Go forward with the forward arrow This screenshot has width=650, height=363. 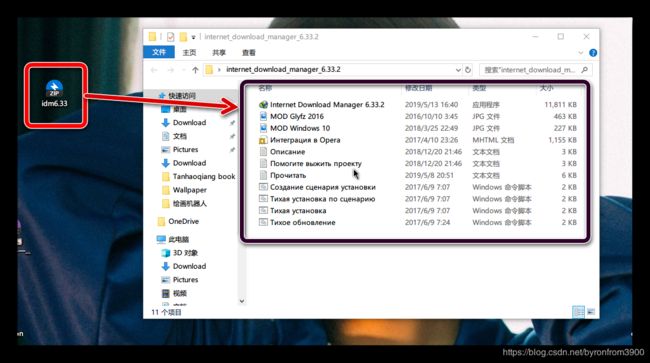[x=170, y=70]
